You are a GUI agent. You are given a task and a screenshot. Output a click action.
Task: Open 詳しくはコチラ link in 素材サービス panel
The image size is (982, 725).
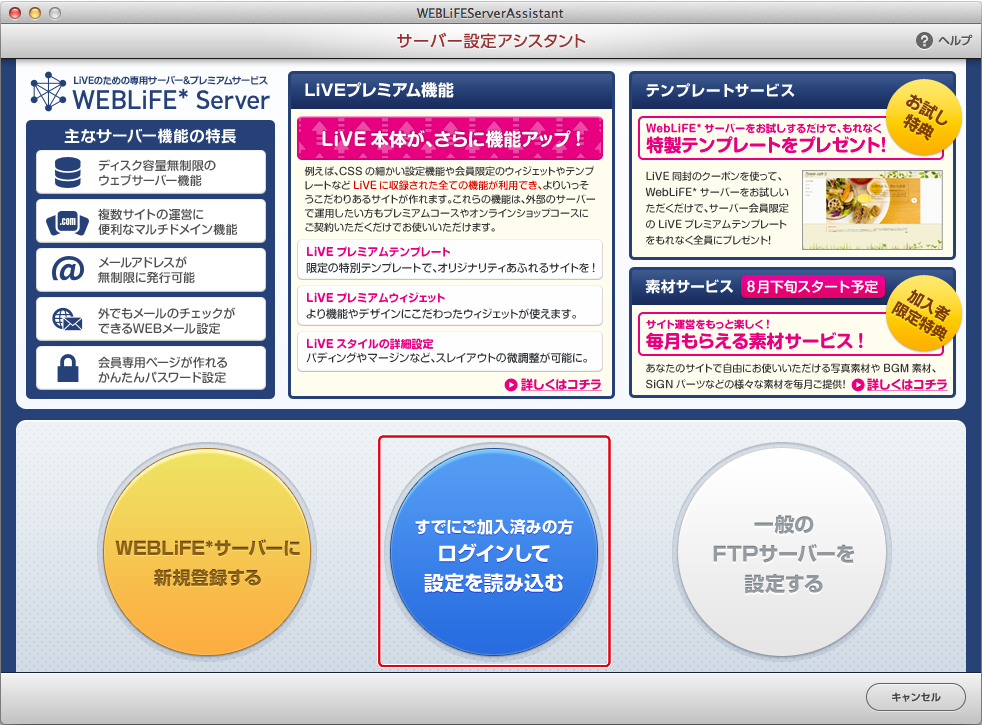click(907, 385)
